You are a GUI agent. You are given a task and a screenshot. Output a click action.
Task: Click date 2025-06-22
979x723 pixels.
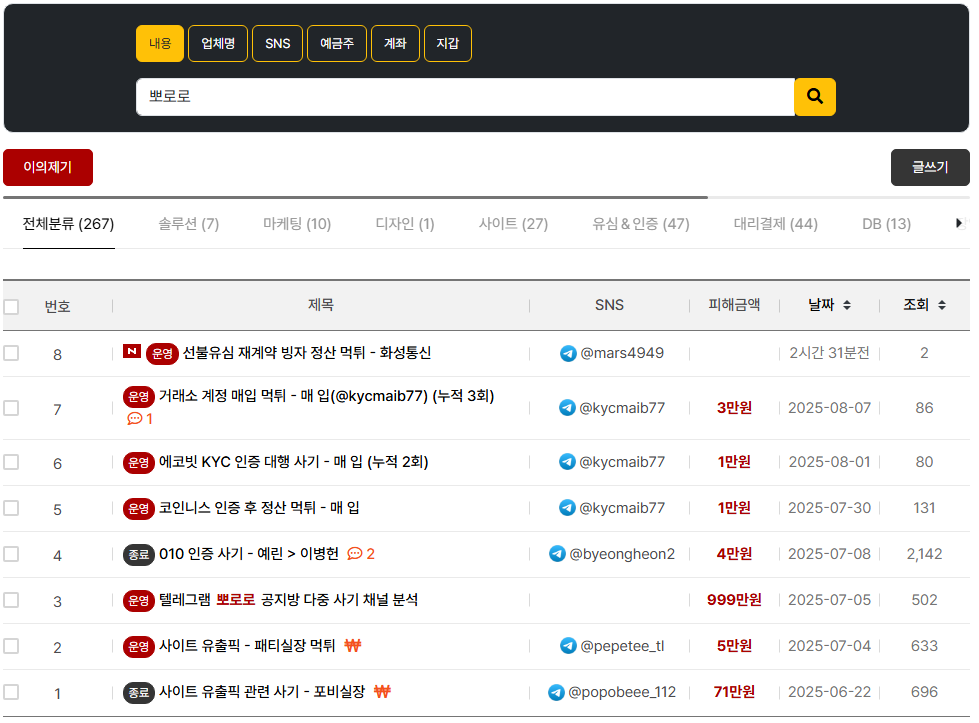[829, 692]
